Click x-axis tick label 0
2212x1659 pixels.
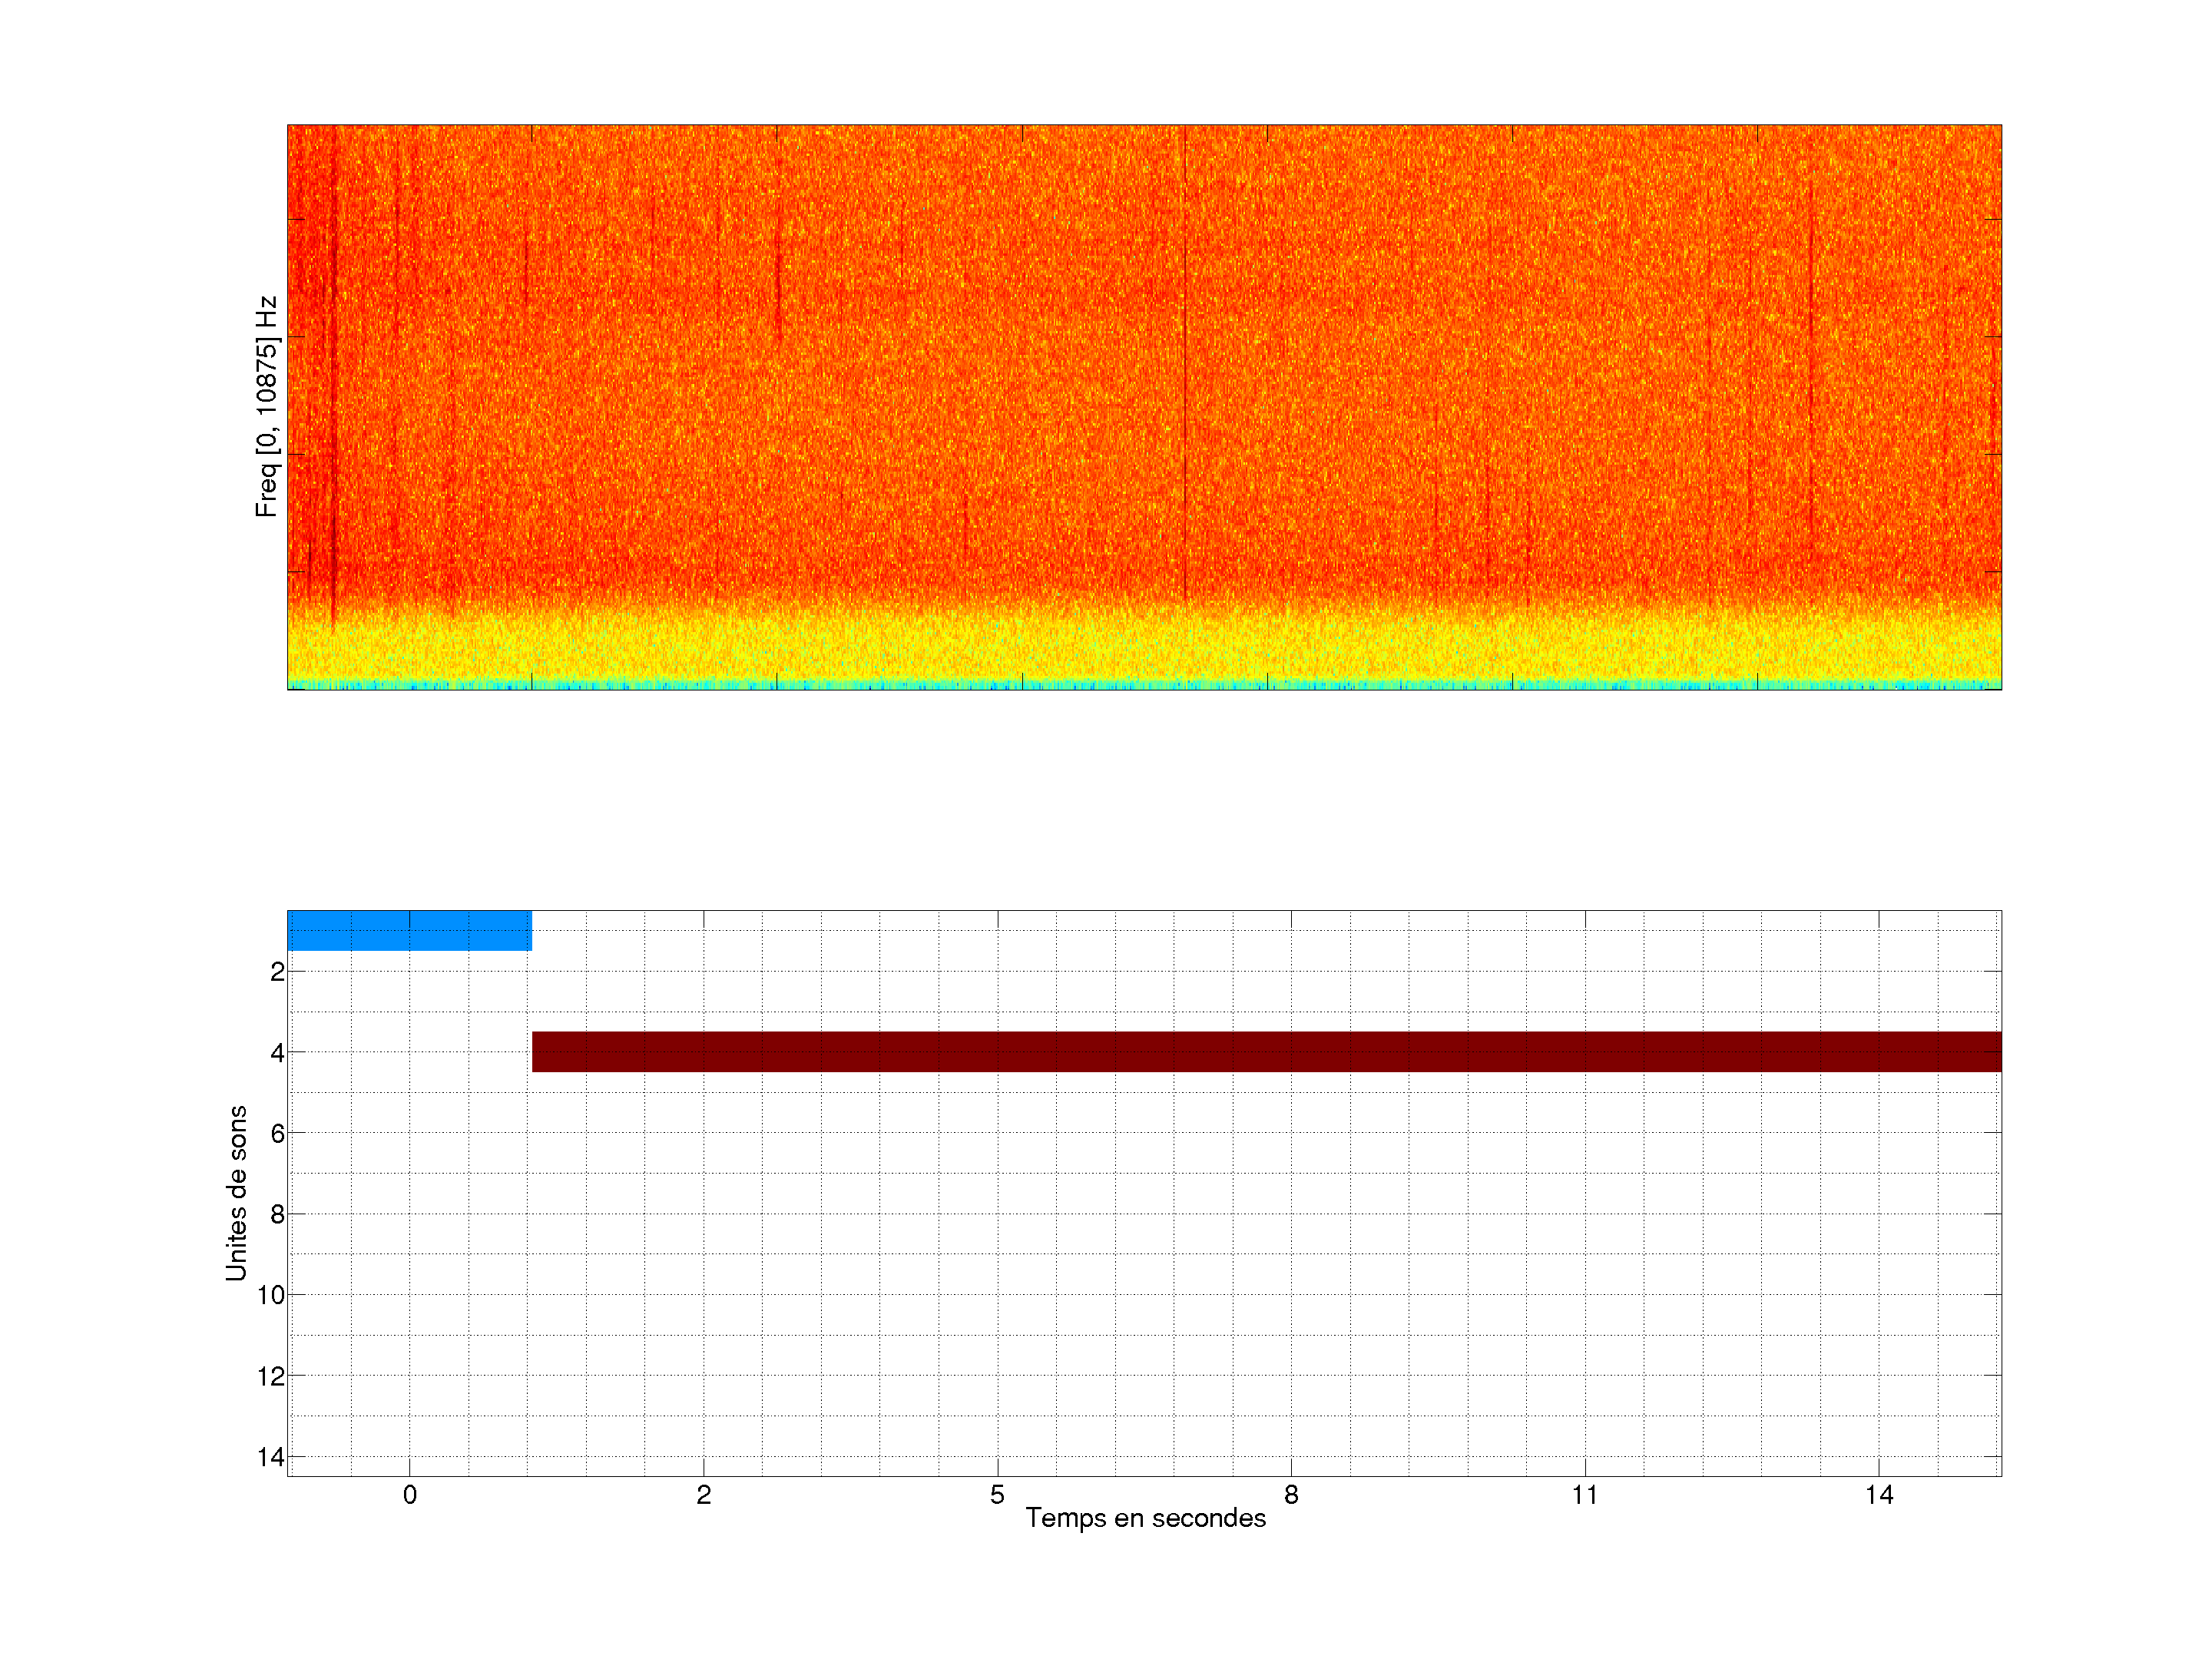click(x=409, y=1495)
